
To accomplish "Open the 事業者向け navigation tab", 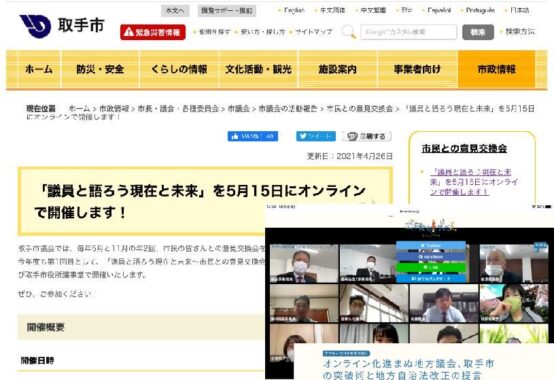I will coord(417,69).
